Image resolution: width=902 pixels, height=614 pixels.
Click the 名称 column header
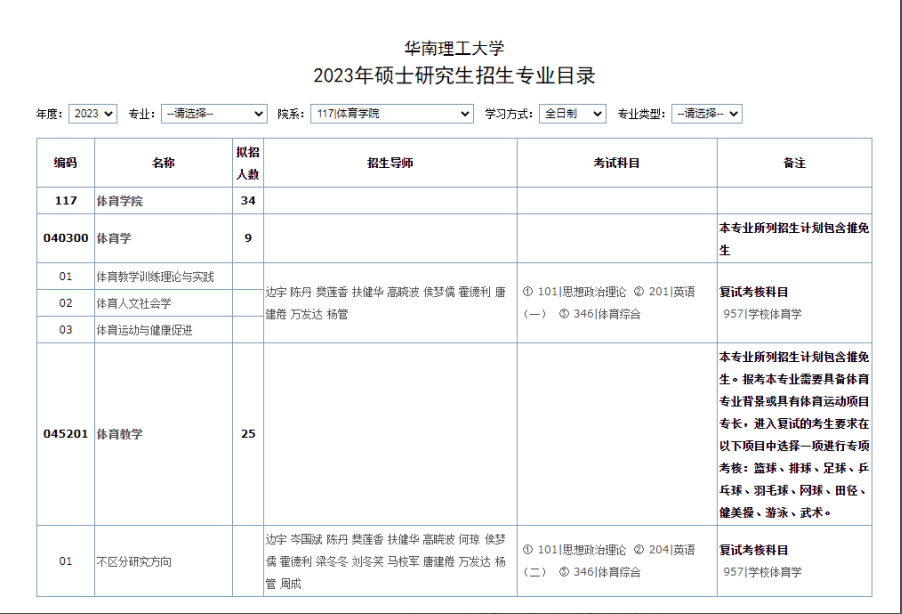(x=163, y=163)
